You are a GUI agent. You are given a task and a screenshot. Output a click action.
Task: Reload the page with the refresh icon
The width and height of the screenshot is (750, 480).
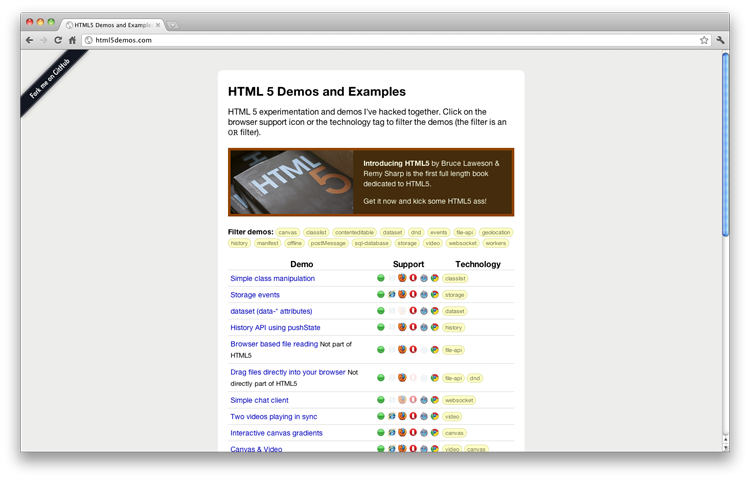point(58,40)
